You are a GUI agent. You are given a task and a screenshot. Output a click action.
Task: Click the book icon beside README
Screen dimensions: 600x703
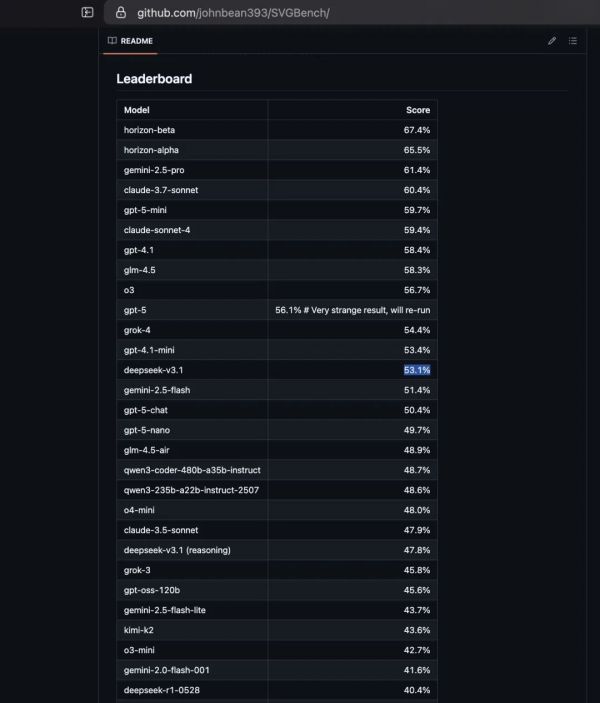[112, 41]
